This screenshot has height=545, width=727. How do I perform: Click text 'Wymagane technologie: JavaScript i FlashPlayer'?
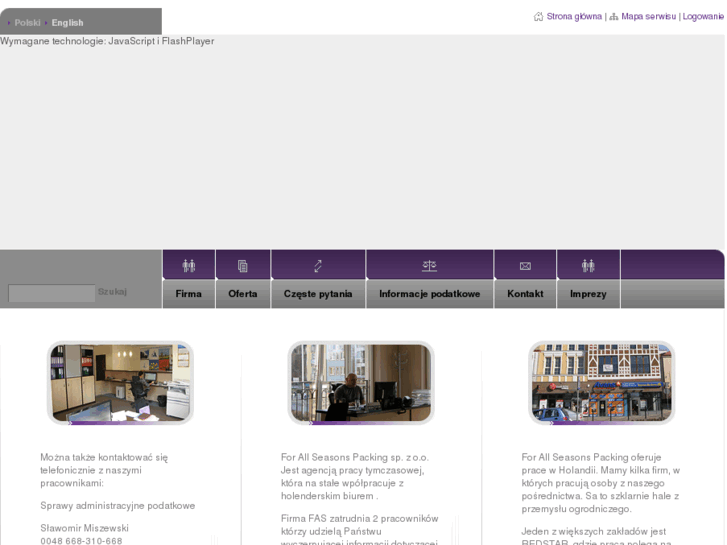[107, 41]
